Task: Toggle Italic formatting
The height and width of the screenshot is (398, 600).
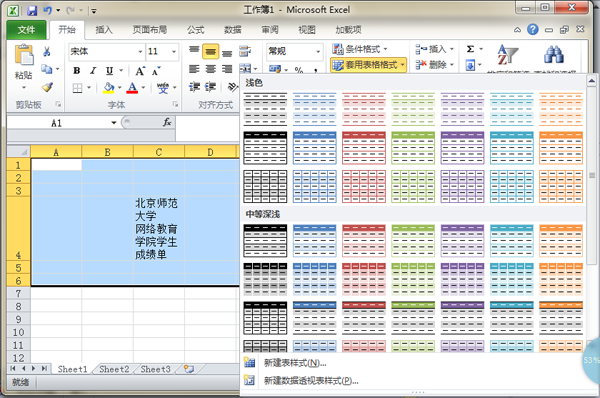Action: pos(93,71)
